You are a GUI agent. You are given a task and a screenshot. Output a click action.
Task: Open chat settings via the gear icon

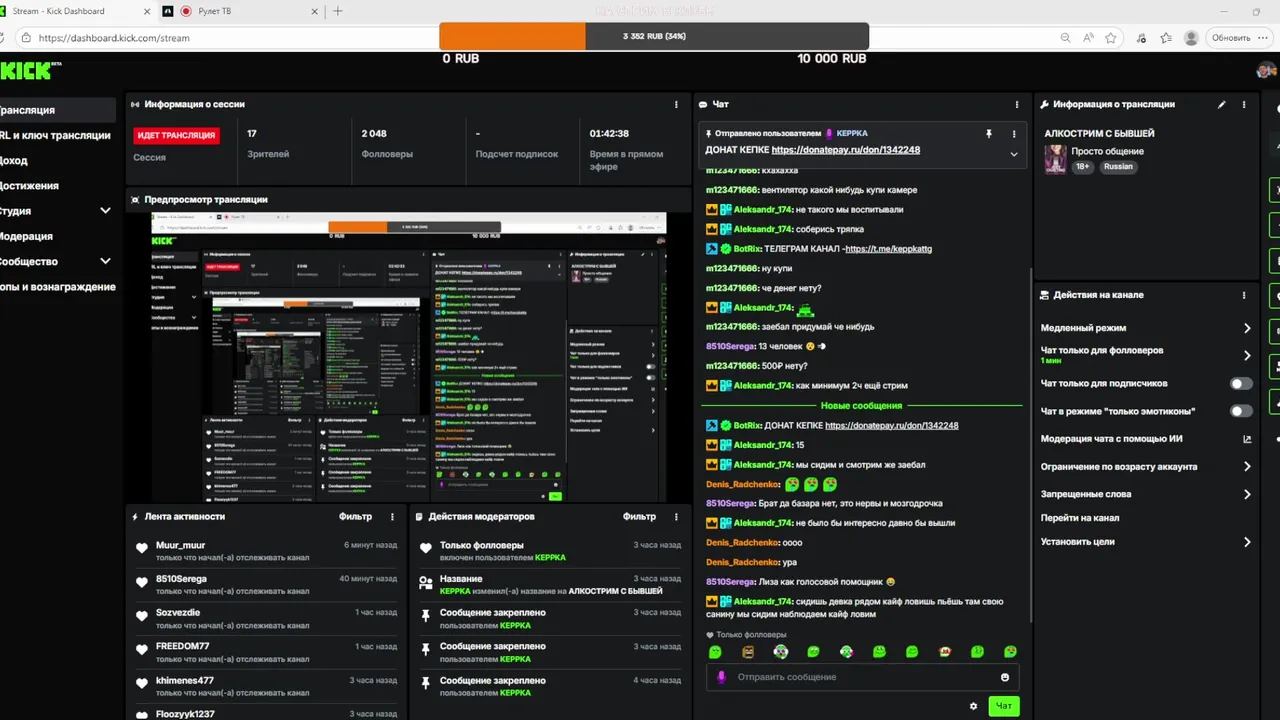point(973,706)
